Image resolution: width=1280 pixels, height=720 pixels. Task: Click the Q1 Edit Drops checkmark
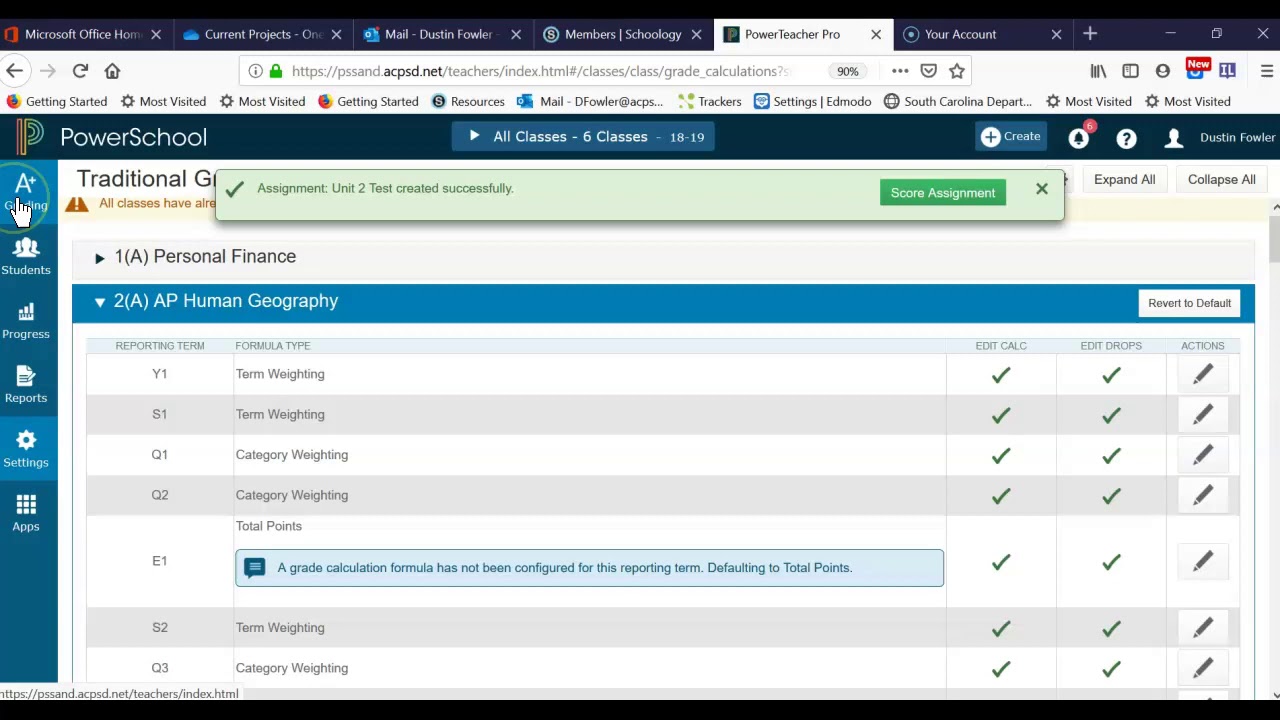pos(1111,456)
